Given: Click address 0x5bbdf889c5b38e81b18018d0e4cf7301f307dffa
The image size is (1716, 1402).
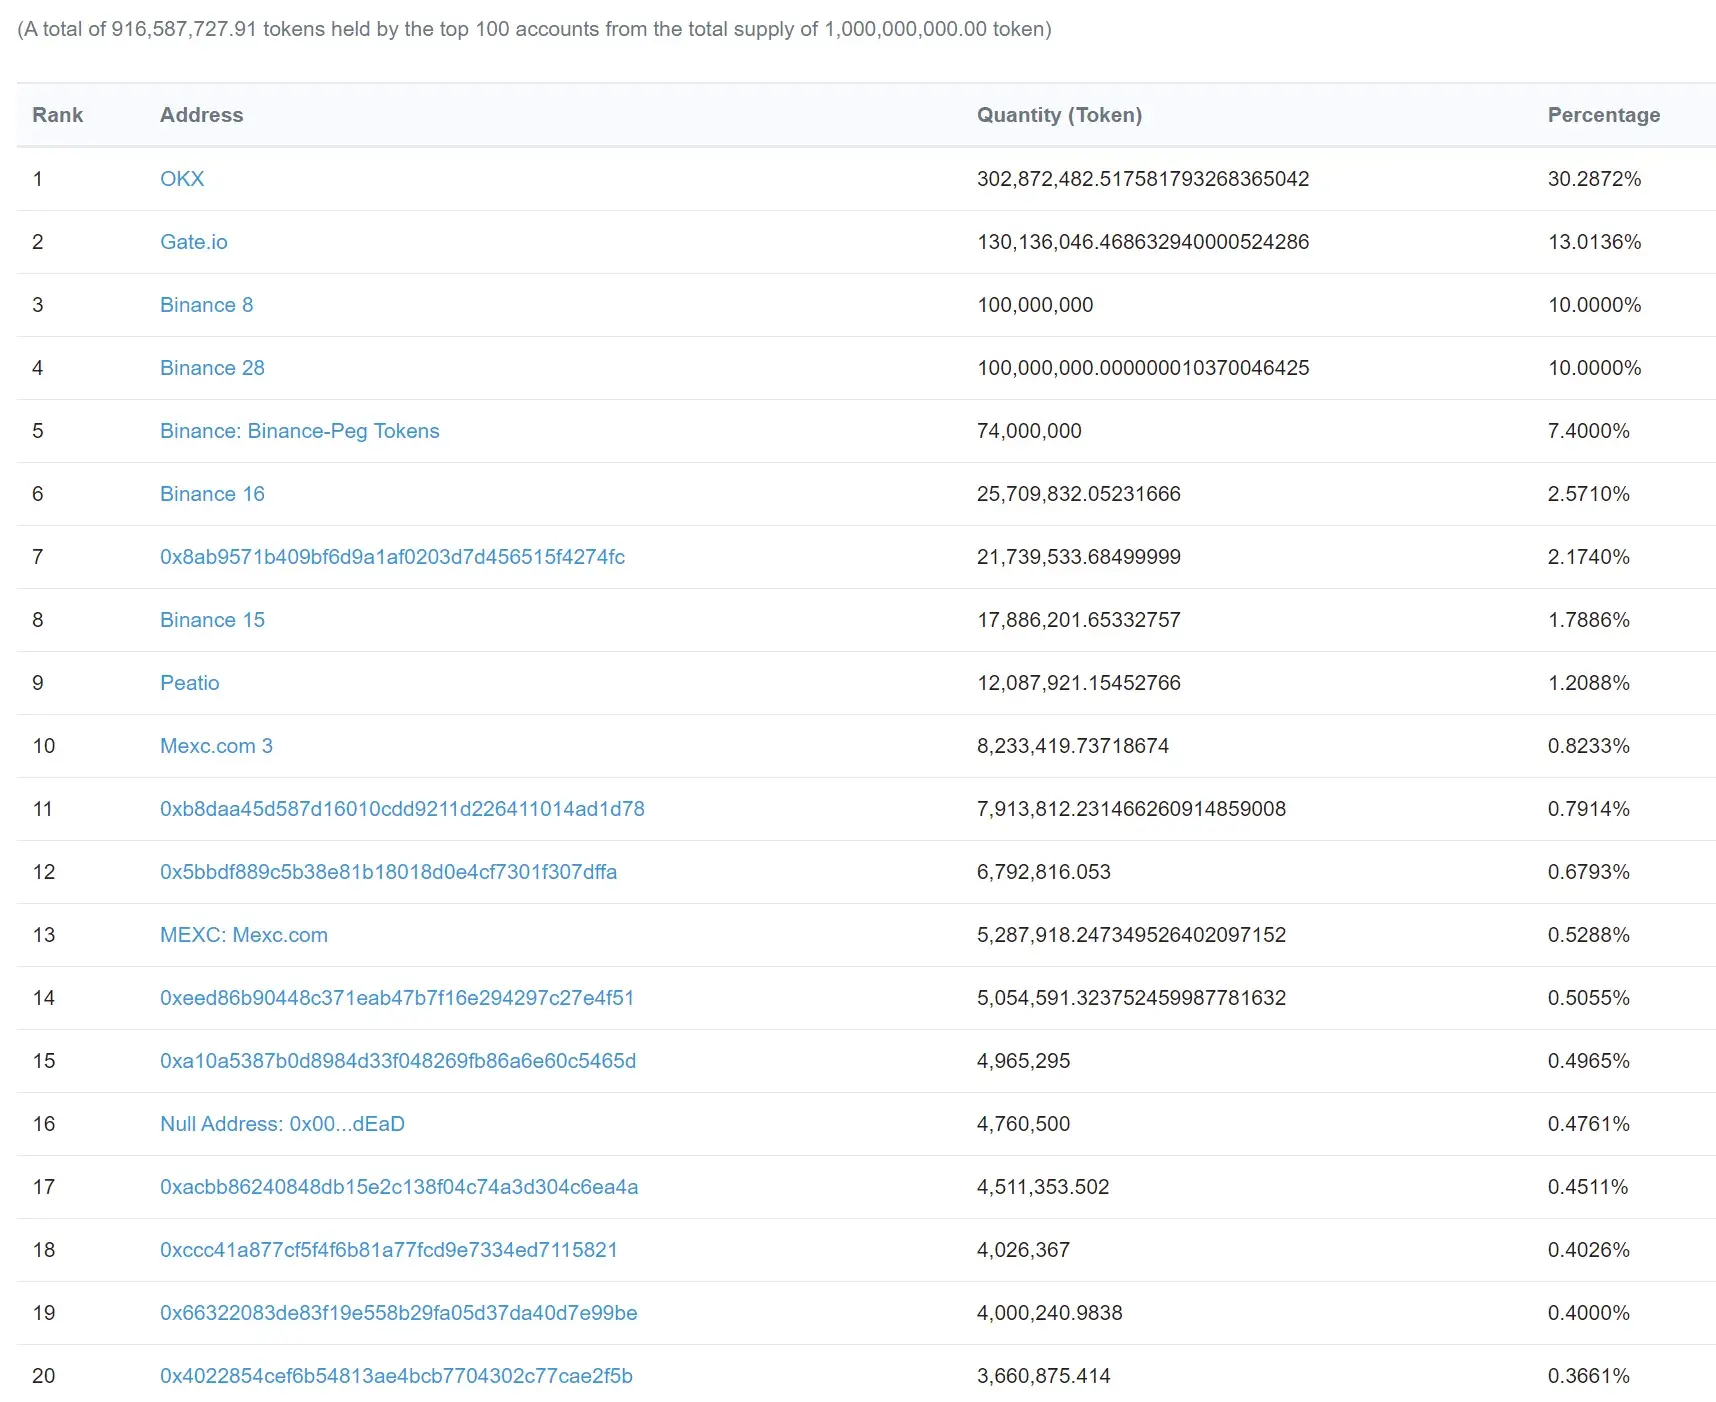Looking at the screenshot, I should pos(388,872).
